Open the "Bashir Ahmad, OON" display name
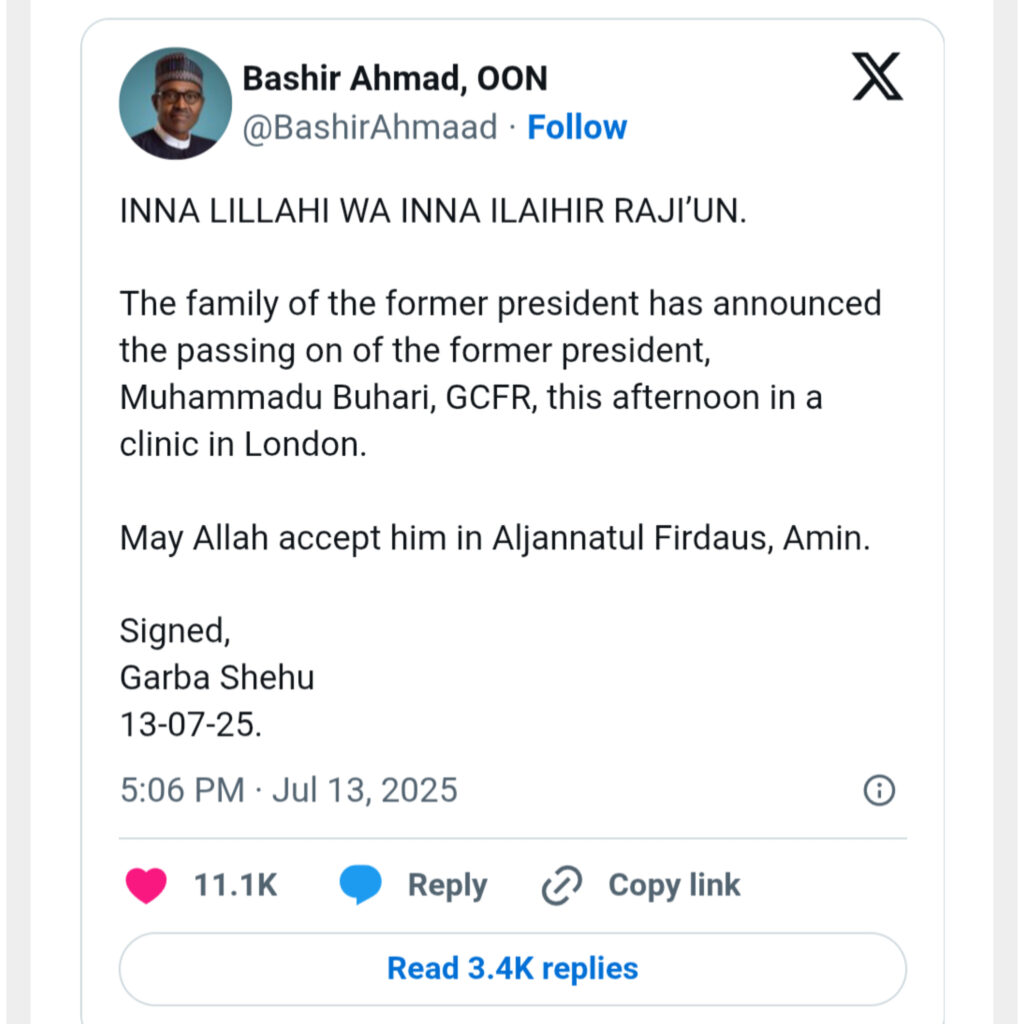Image resolution: width=1024 pixels, height=1024 pixels. (x=395, y=78)
